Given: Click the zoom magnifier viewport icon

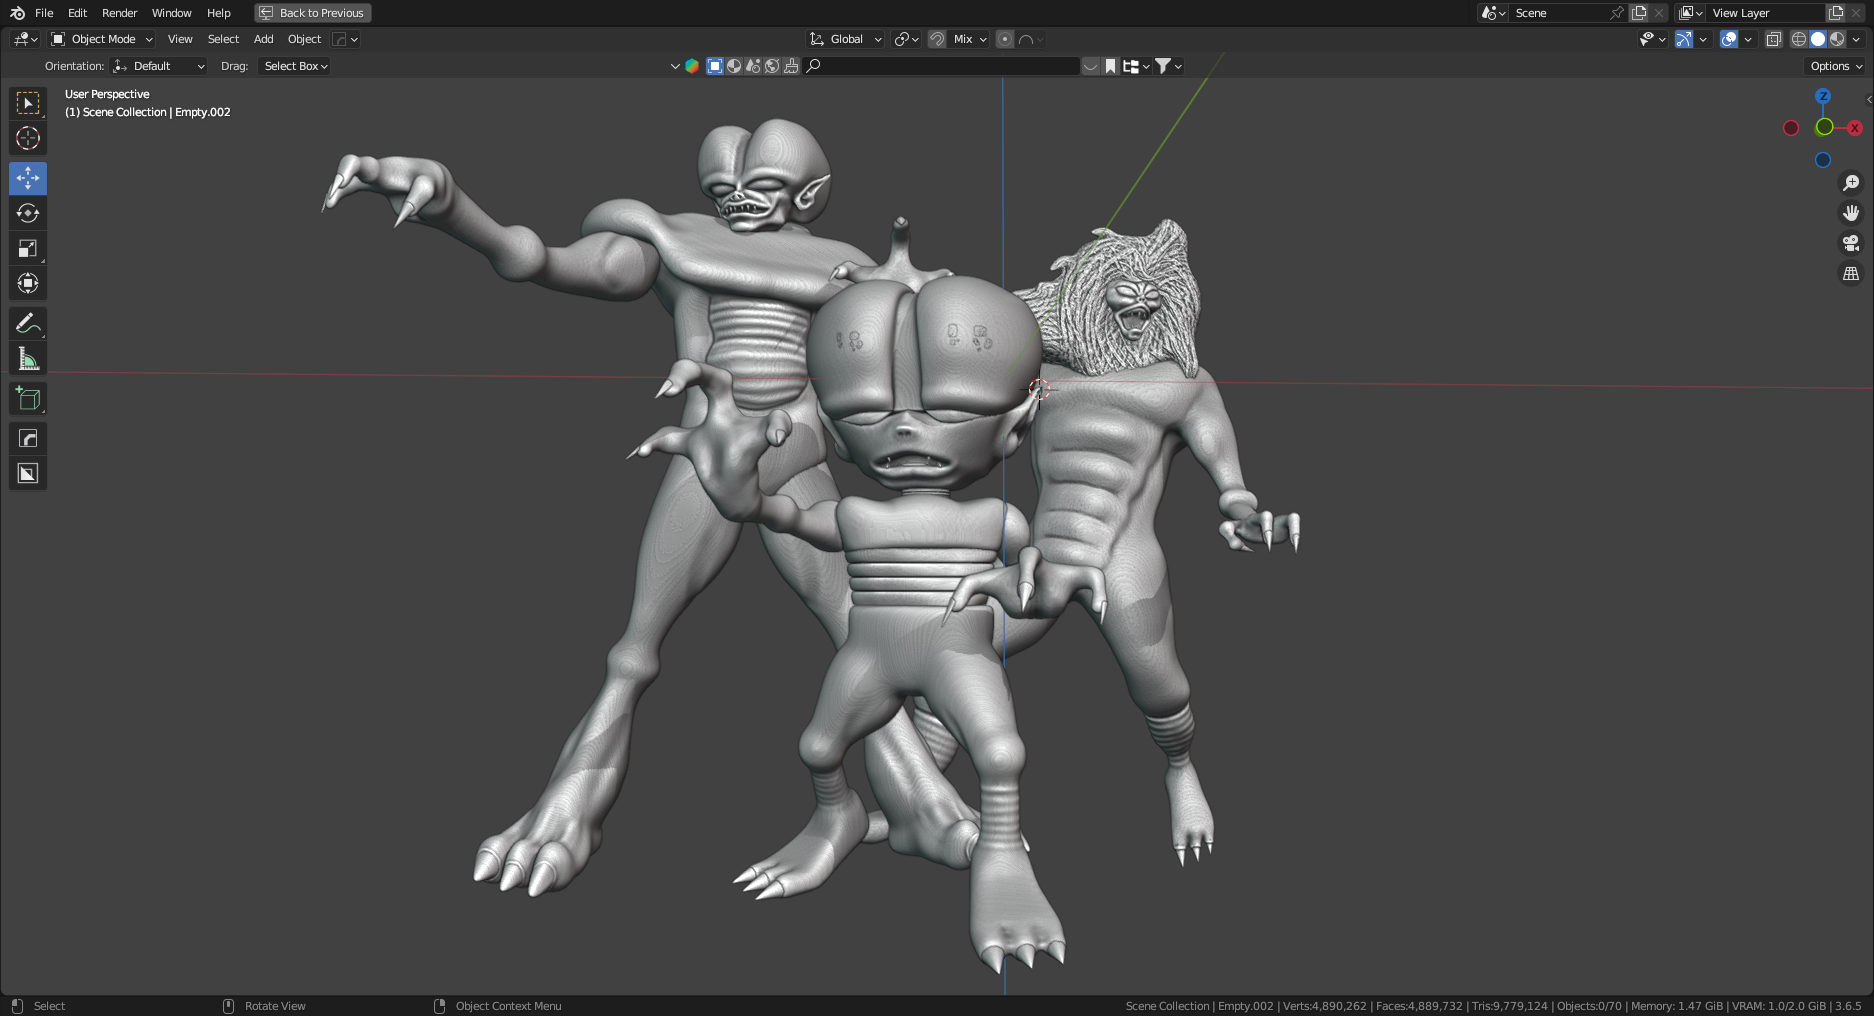Looking at the screenshot, I should [x=1851, y=183].
